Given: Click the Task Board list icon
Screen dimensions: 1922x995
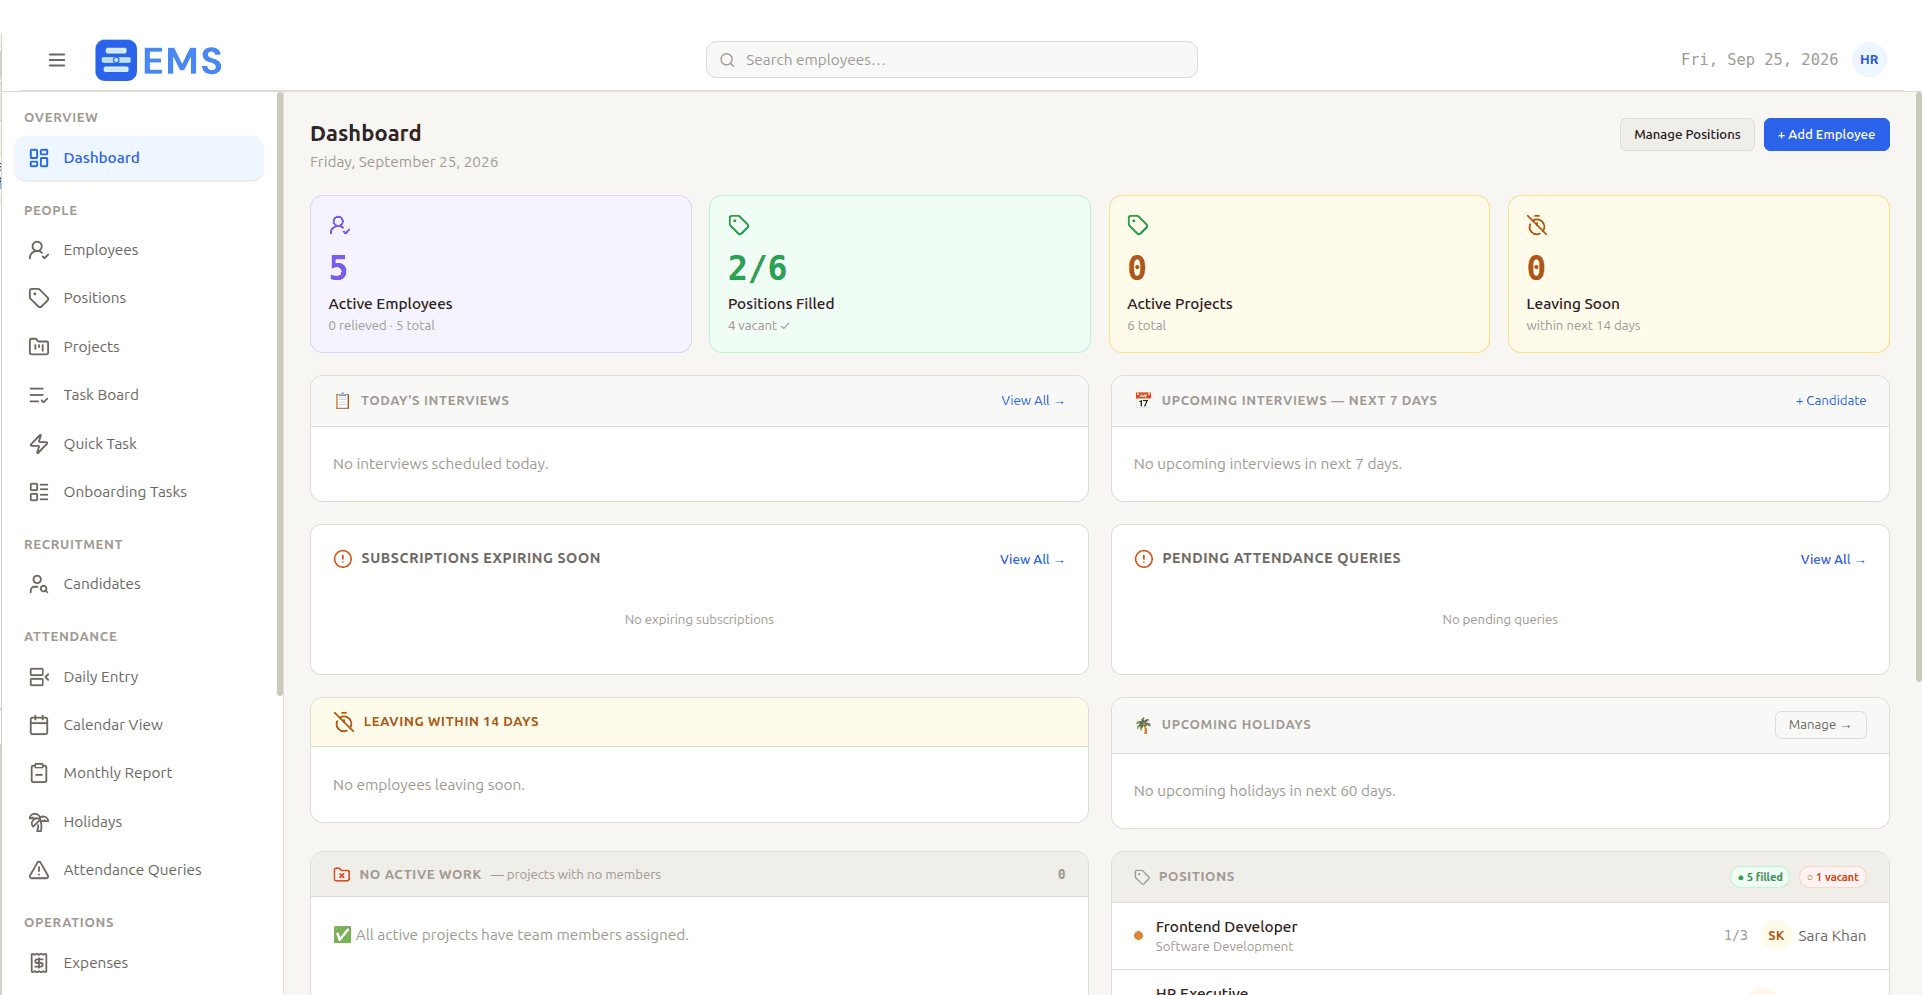Looking at the screenshot, I should pyautogui.click(x=39, y=395).
